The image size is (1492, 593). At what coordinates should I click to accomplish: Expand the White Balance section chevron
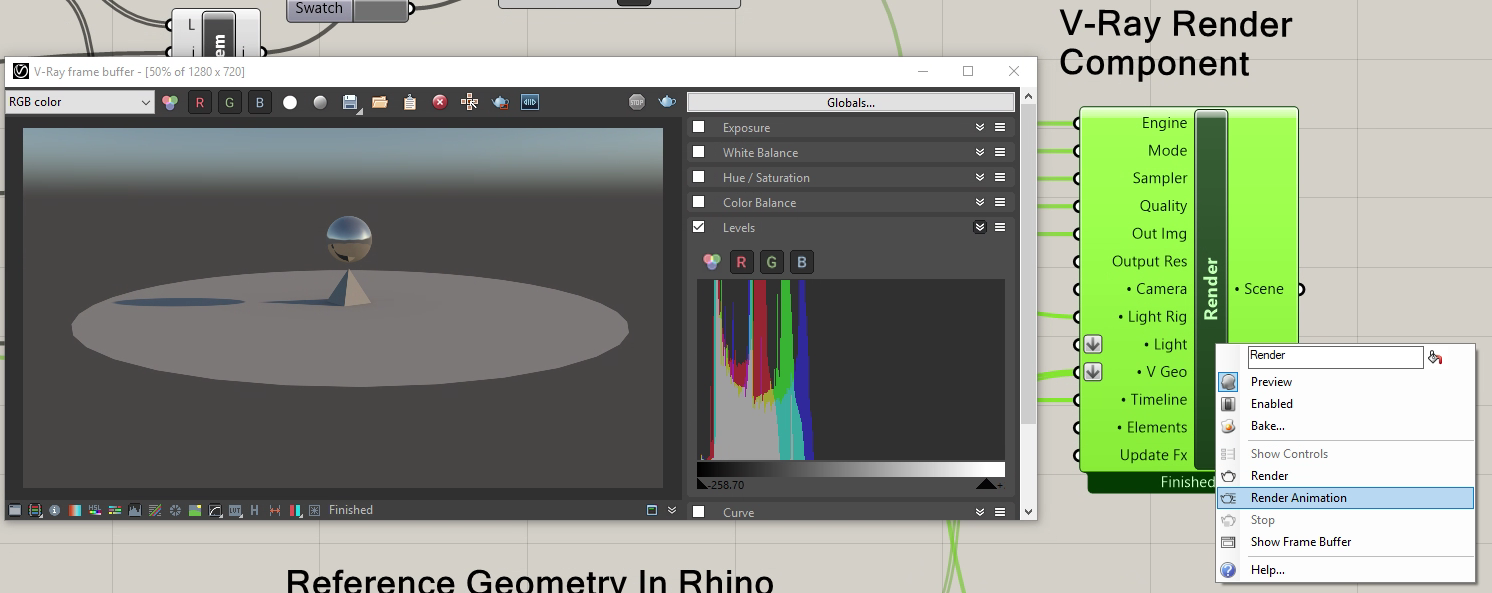pyautogui.click(x=980, y=152)
